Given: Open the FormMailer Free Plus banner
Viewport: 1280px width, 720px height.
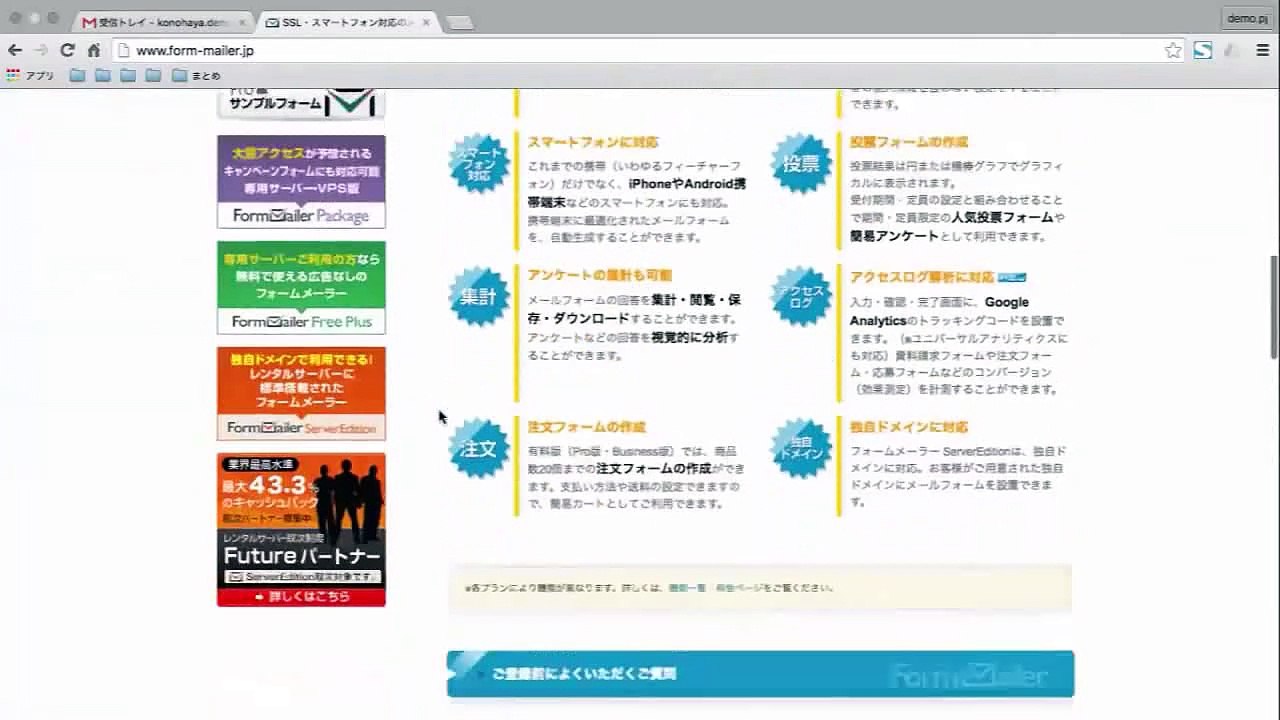Looking at the screenshot, I should (301, 288).
